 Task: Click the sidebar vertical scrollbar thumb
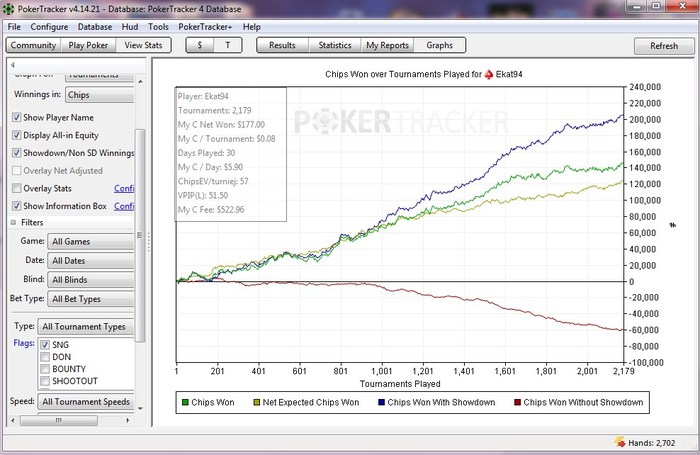coord(140,235)
